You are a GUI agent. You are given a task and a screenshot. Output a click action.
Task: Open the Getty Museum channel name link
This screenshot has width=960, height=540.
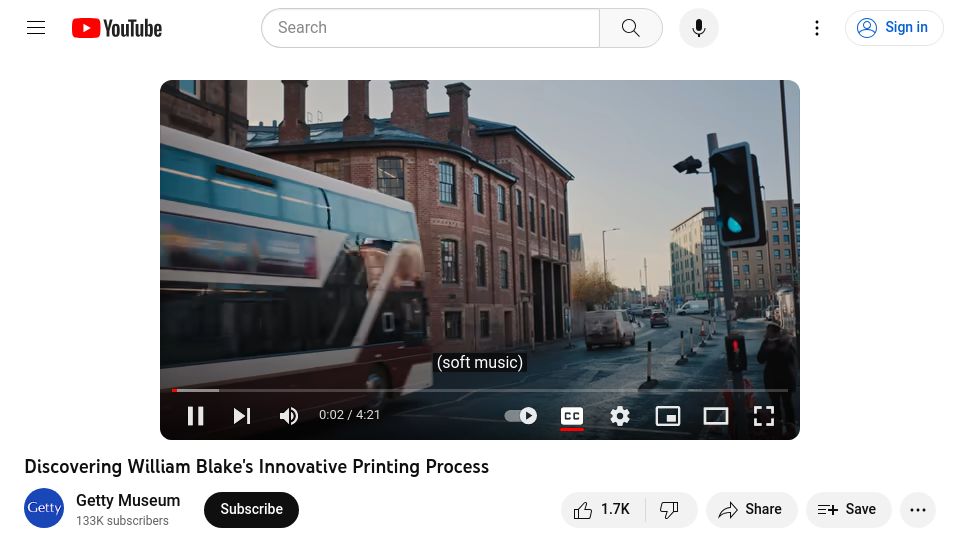point(128,500)
